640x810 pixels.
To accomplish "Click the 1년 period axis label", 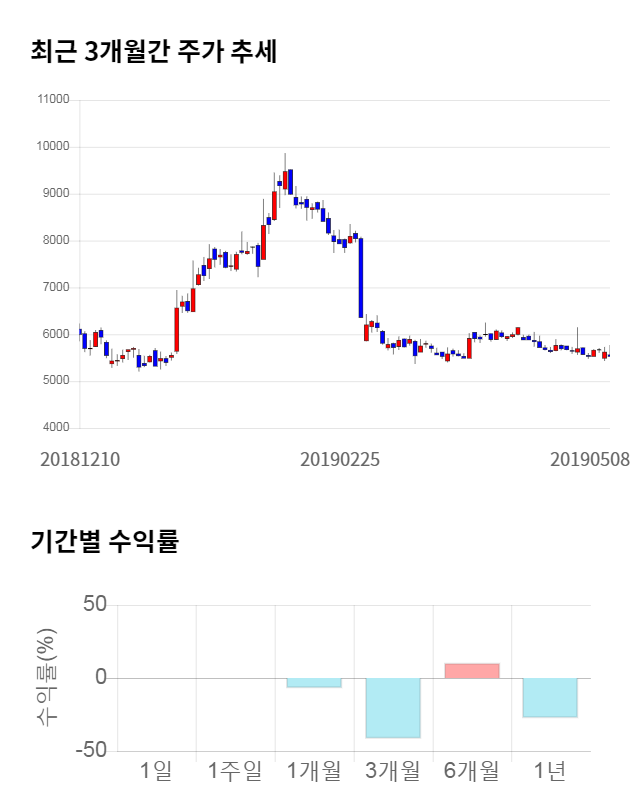I will click(x=550, y=771).
